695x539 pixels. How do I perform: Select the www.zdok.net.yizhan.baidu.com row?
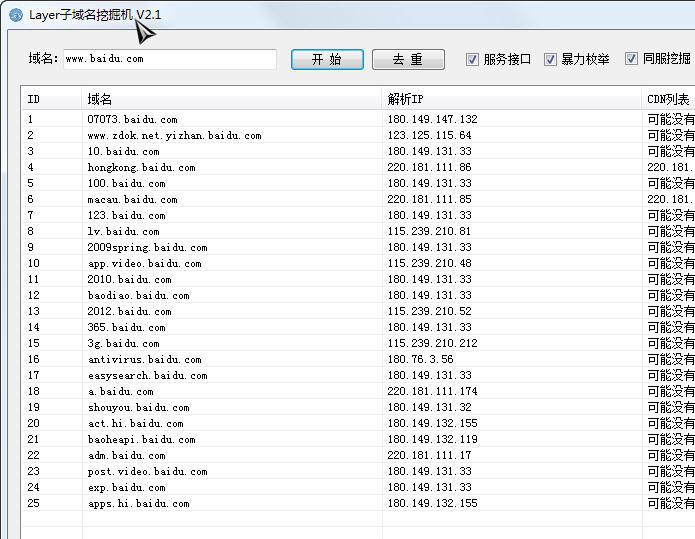(174, 136)
